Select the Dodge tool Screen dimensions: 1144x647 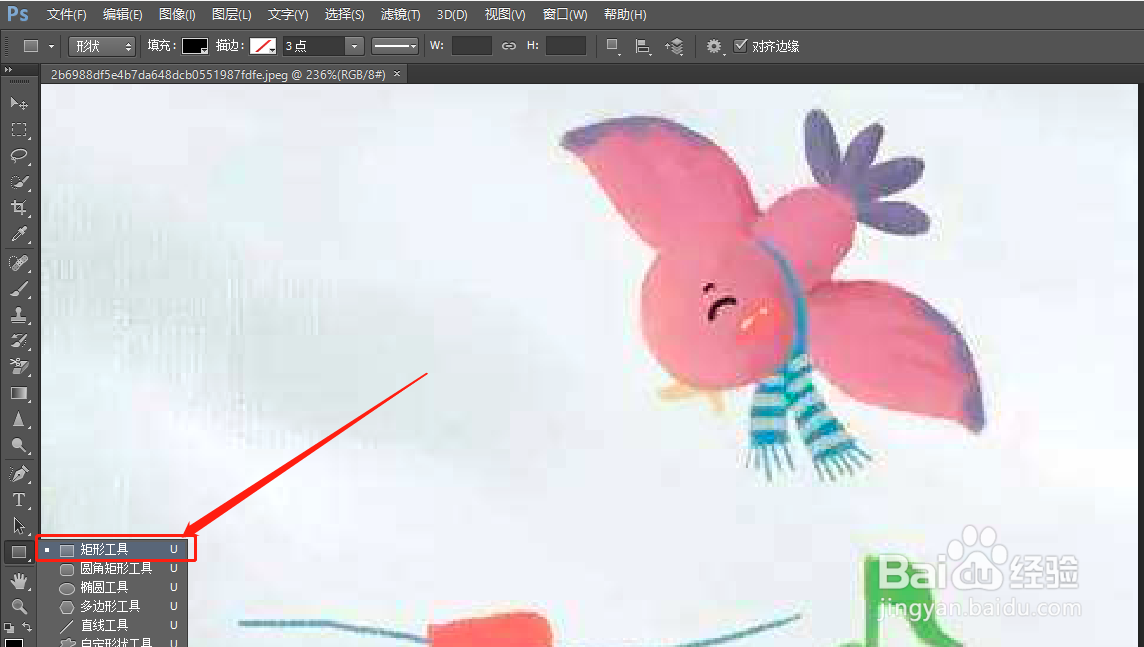point(19,446)
